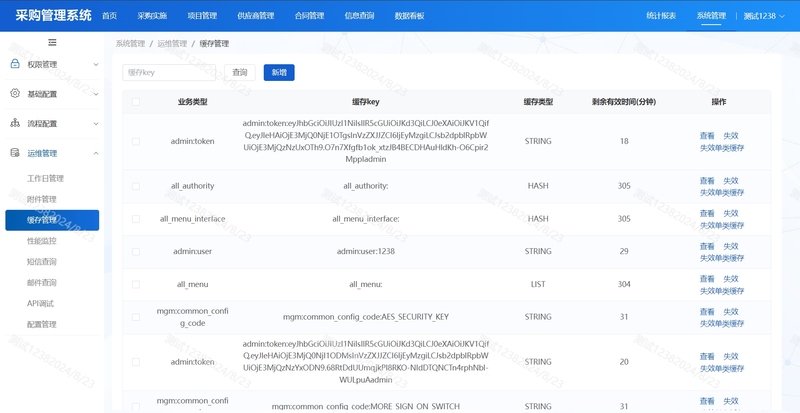
Task: Open 工作日管理 in the sidebar
Action: [45, 179]
